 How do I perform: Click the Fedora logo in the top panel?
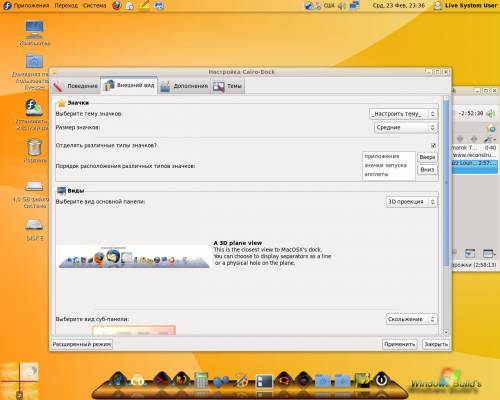coord(7,5)
